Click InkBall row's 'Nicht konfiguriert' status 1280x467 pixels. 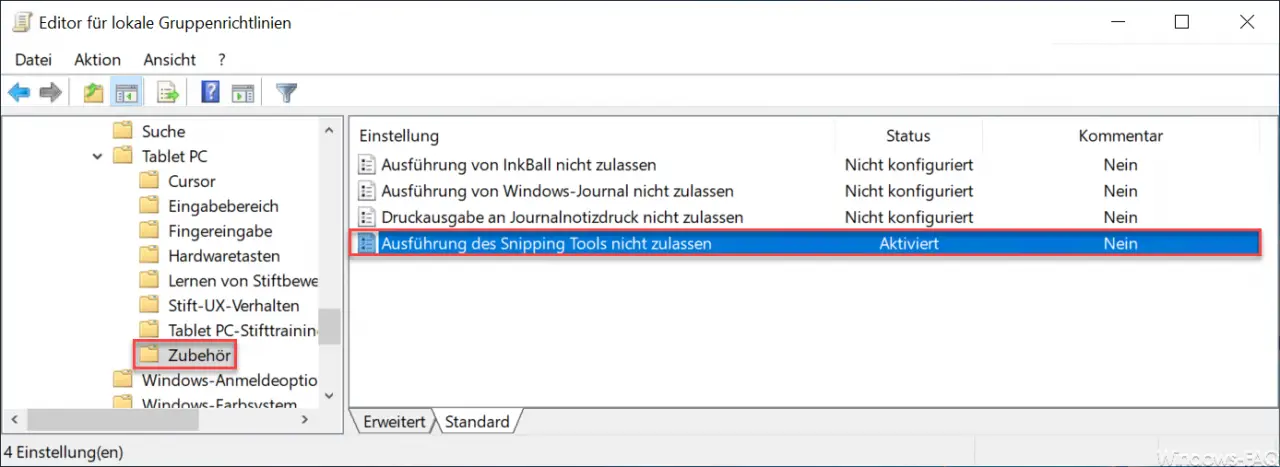pos(909,164)
